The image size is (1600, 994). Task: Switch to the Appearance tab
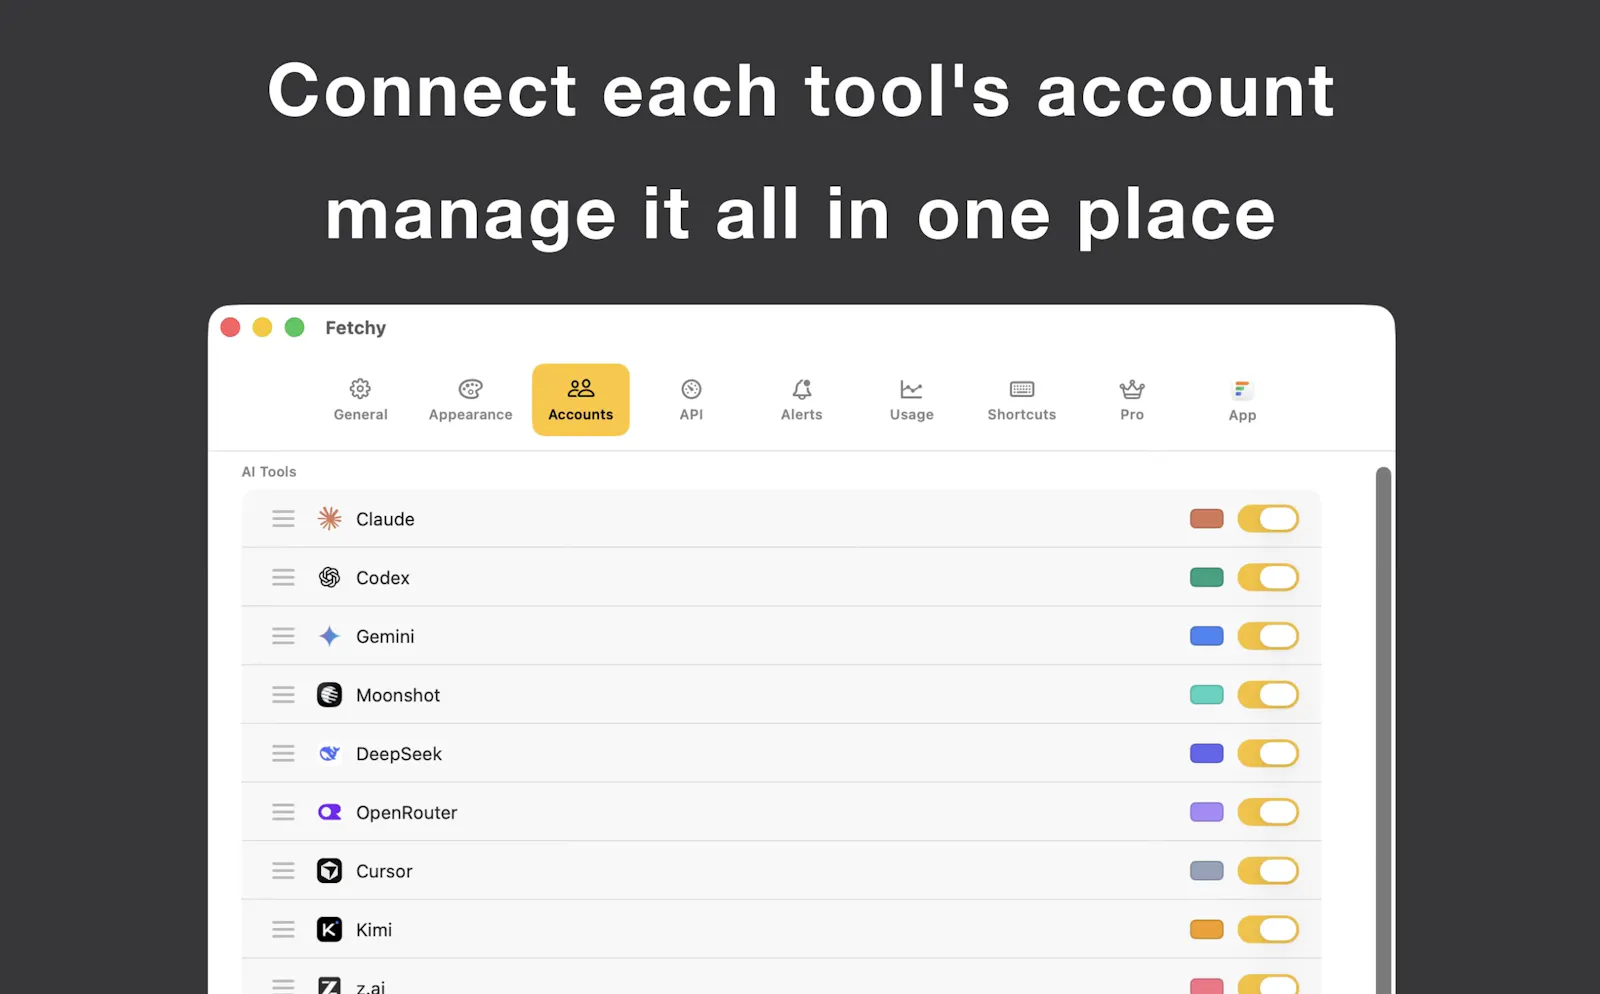click(x=470, y=400)
